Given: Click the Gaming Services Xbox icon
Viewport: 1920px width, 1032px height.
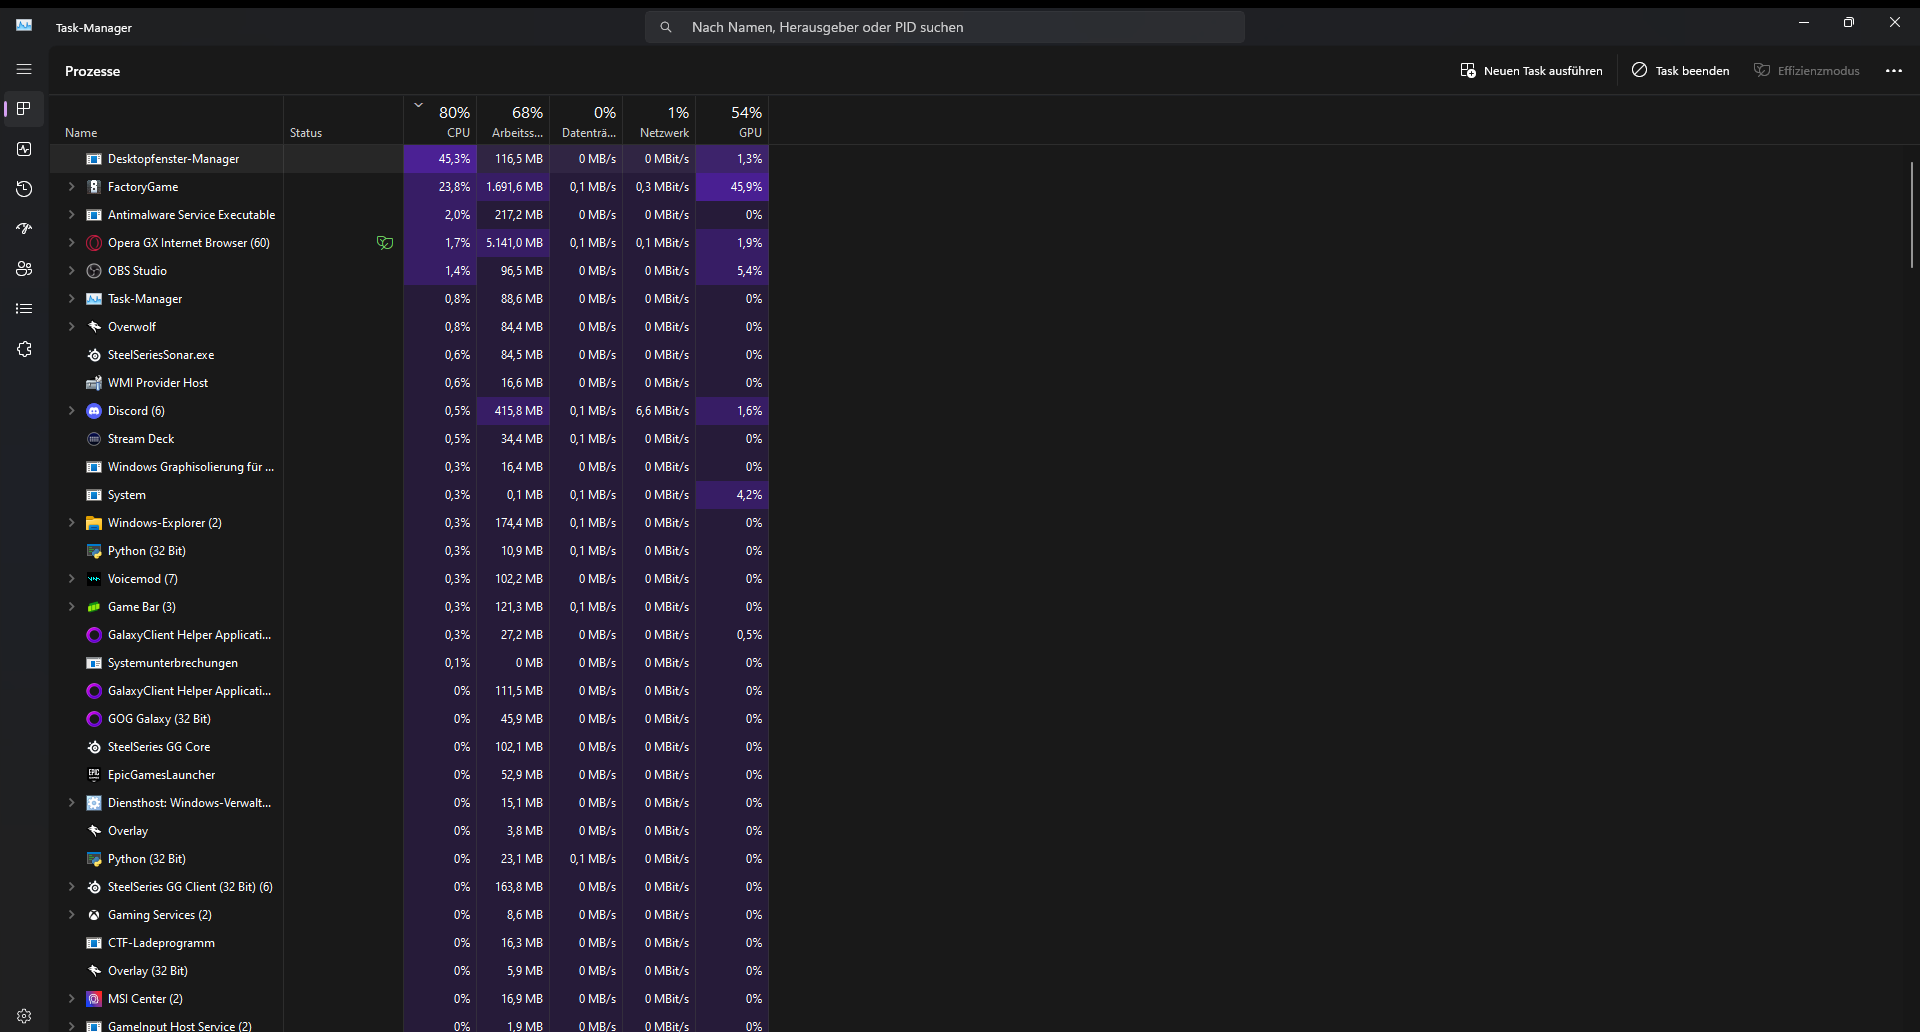Looking at the screenshot, I should coord(94,915).
